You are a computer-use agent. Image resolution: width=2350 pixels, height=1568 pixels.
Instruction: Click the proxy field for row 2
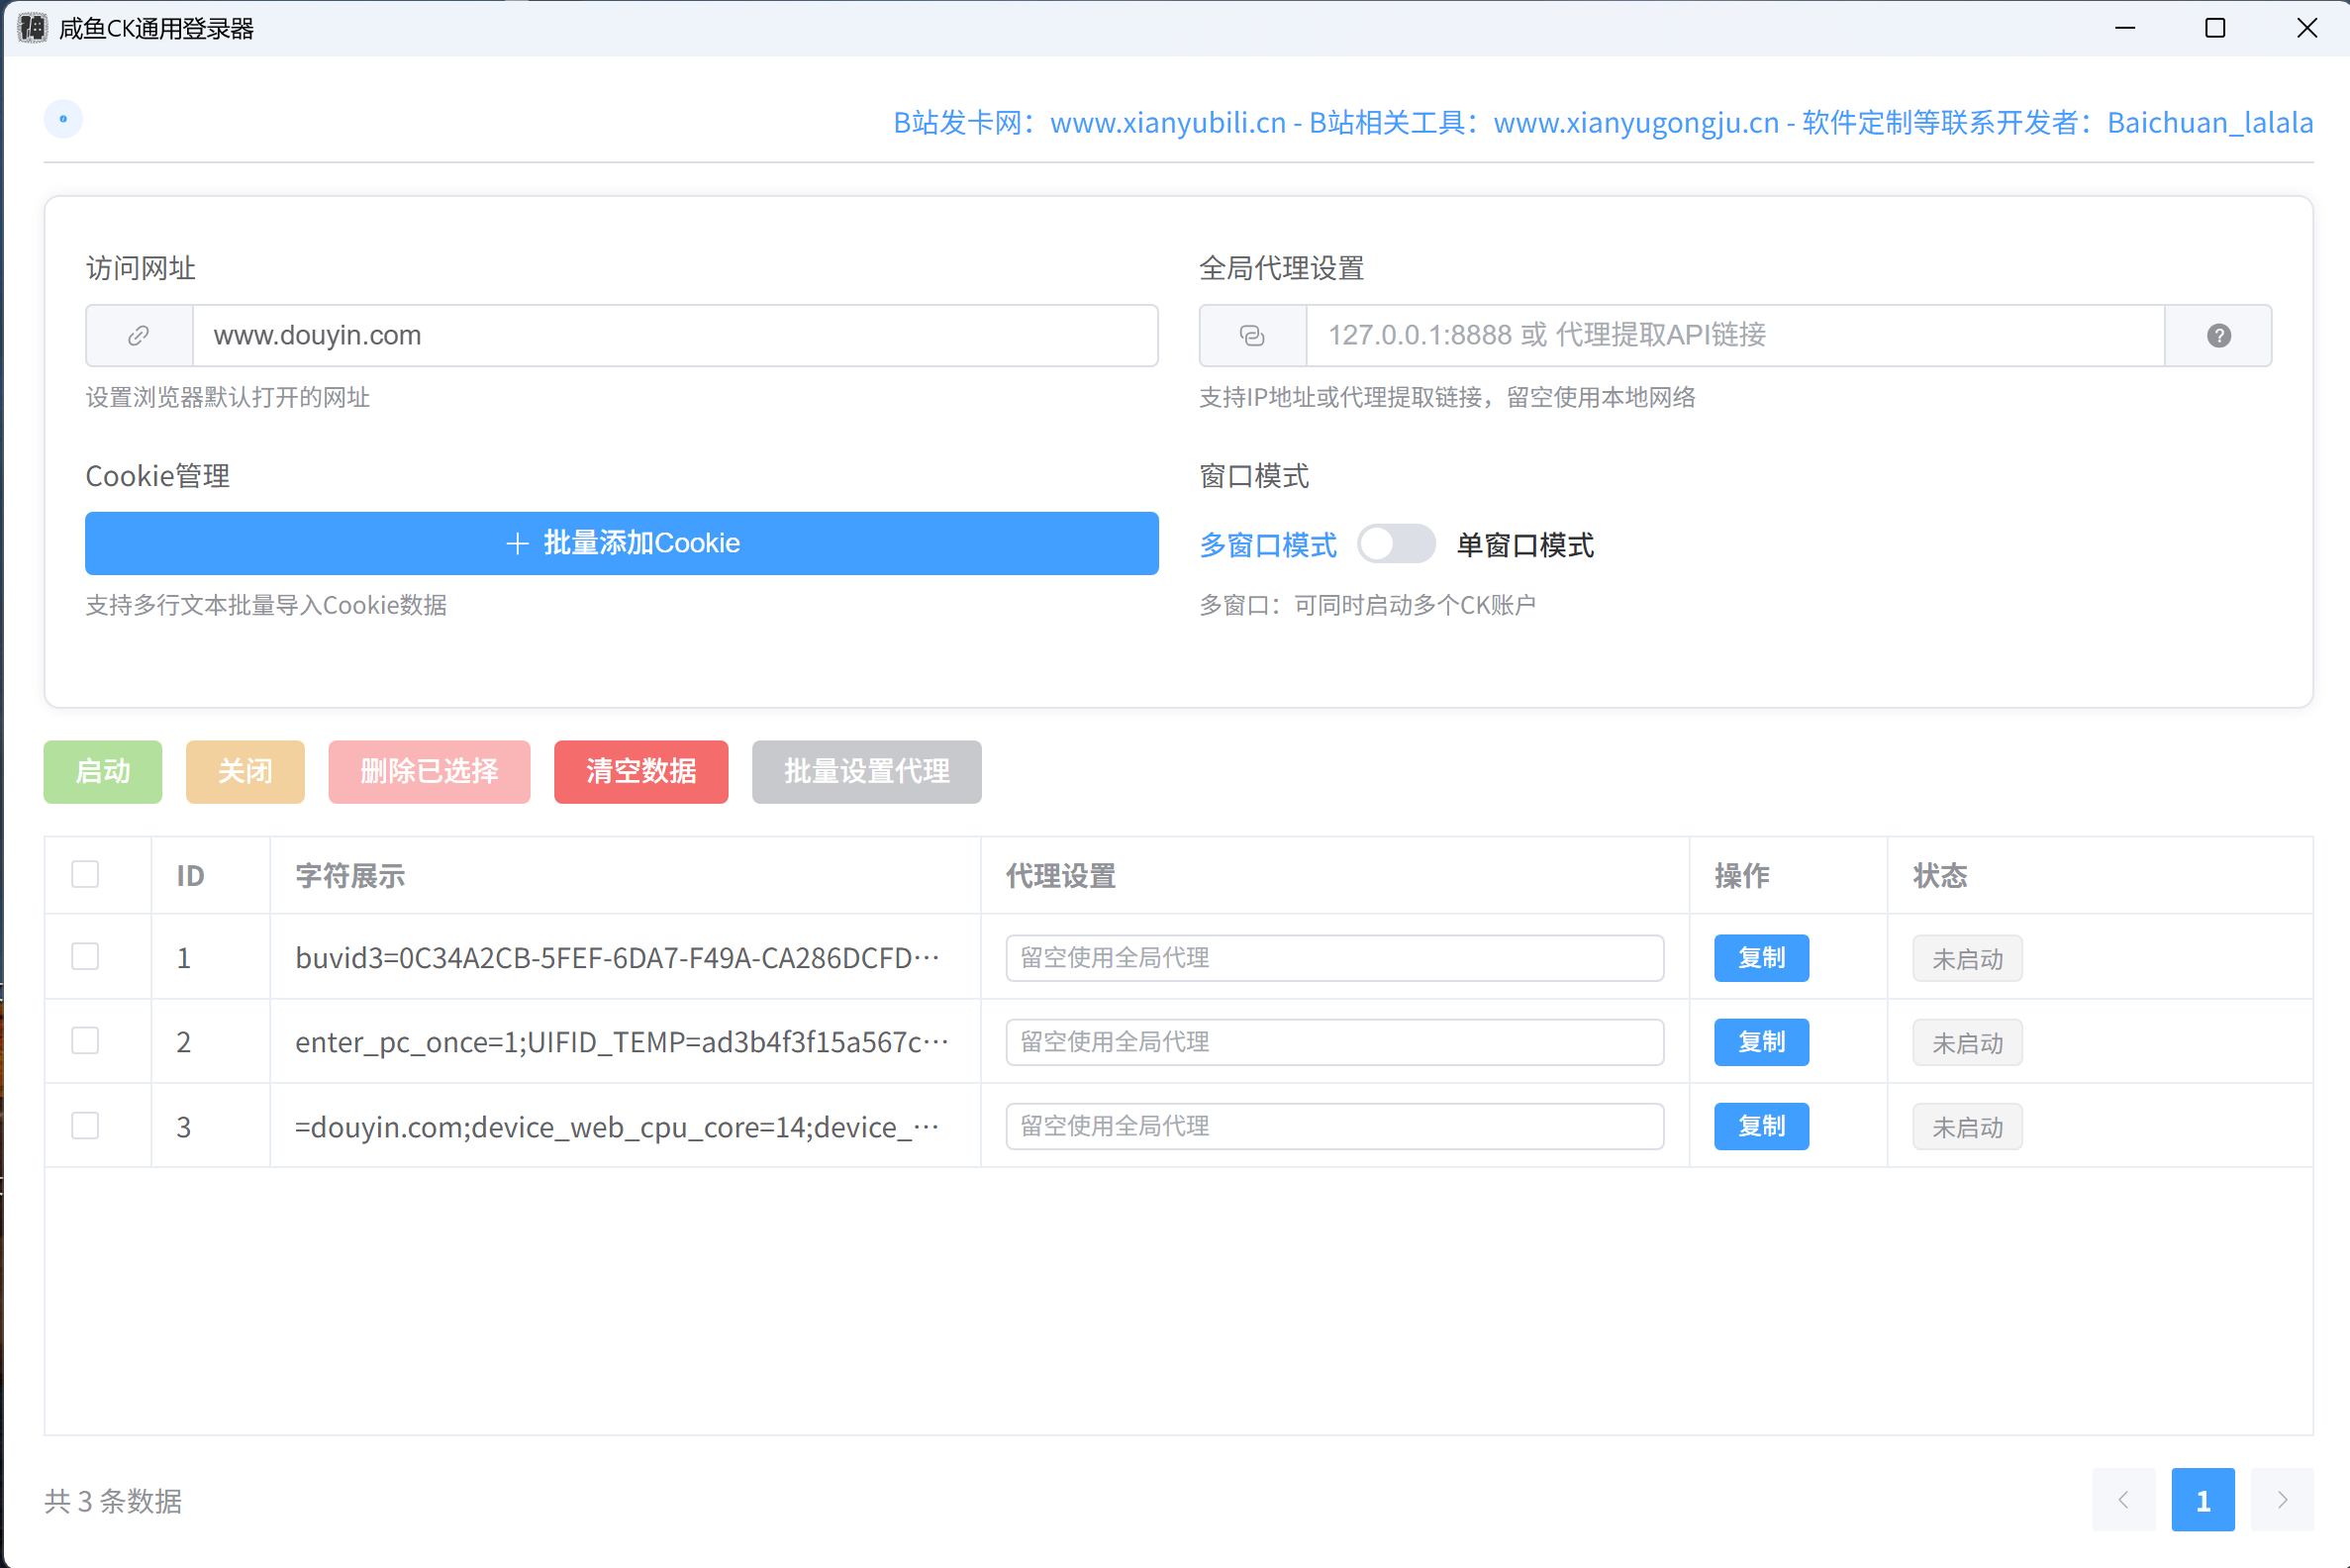(1335, 1042)
